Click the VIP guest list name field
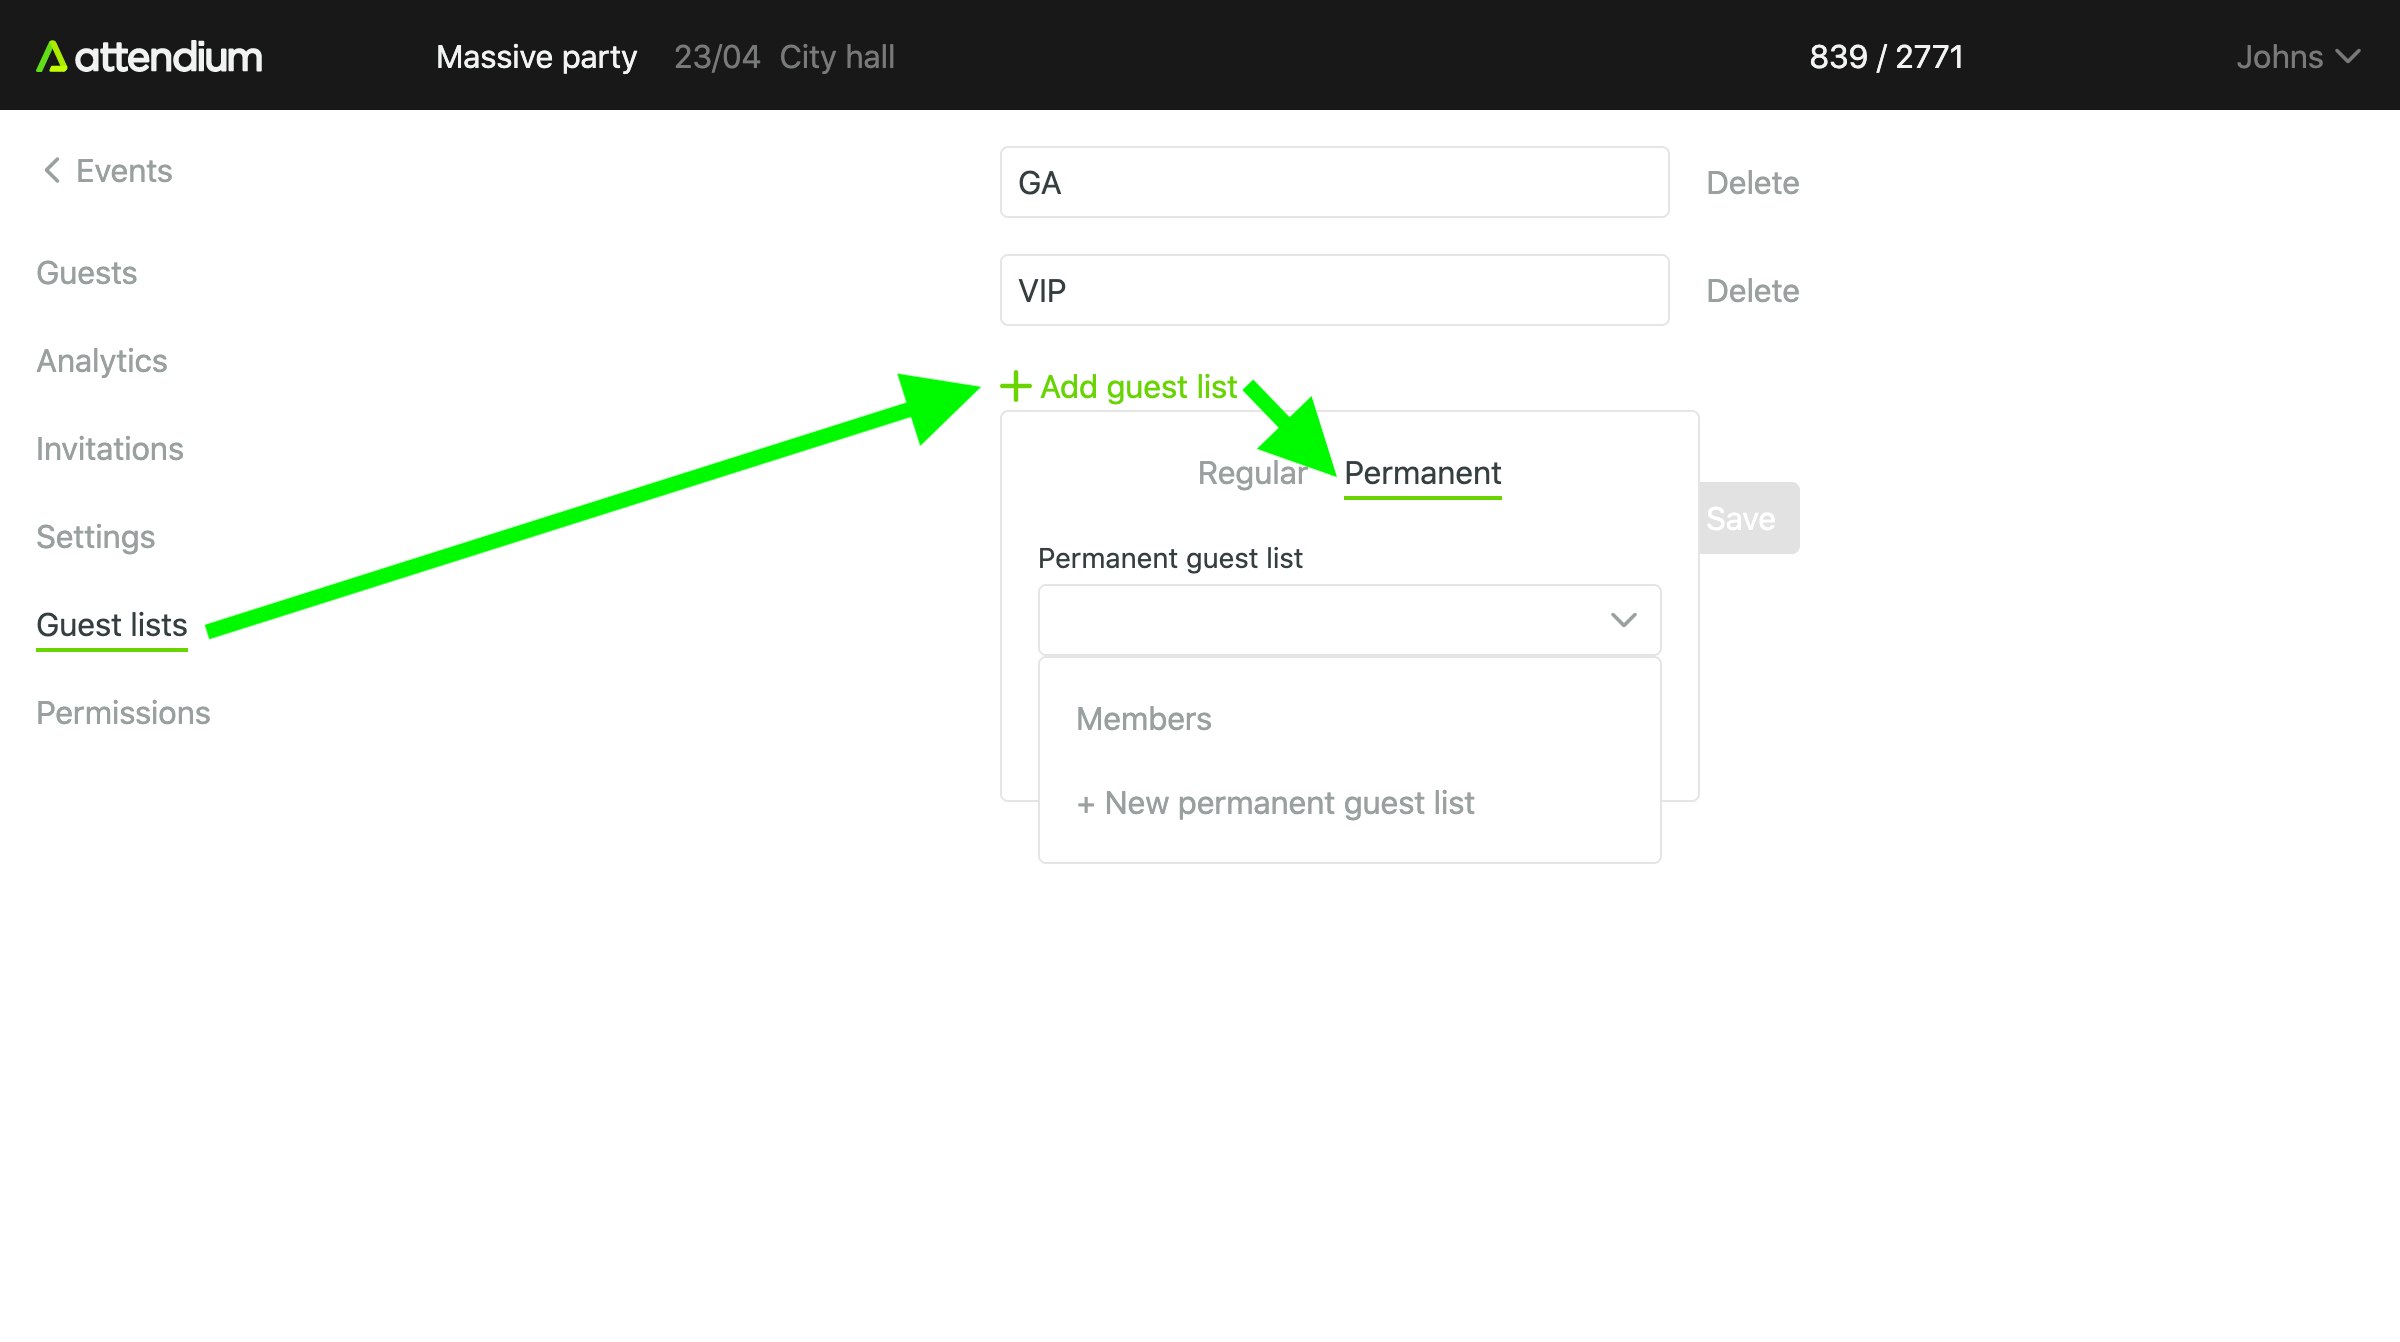The height and width of the screenshot is (1342, 2400). (1334, 291)
